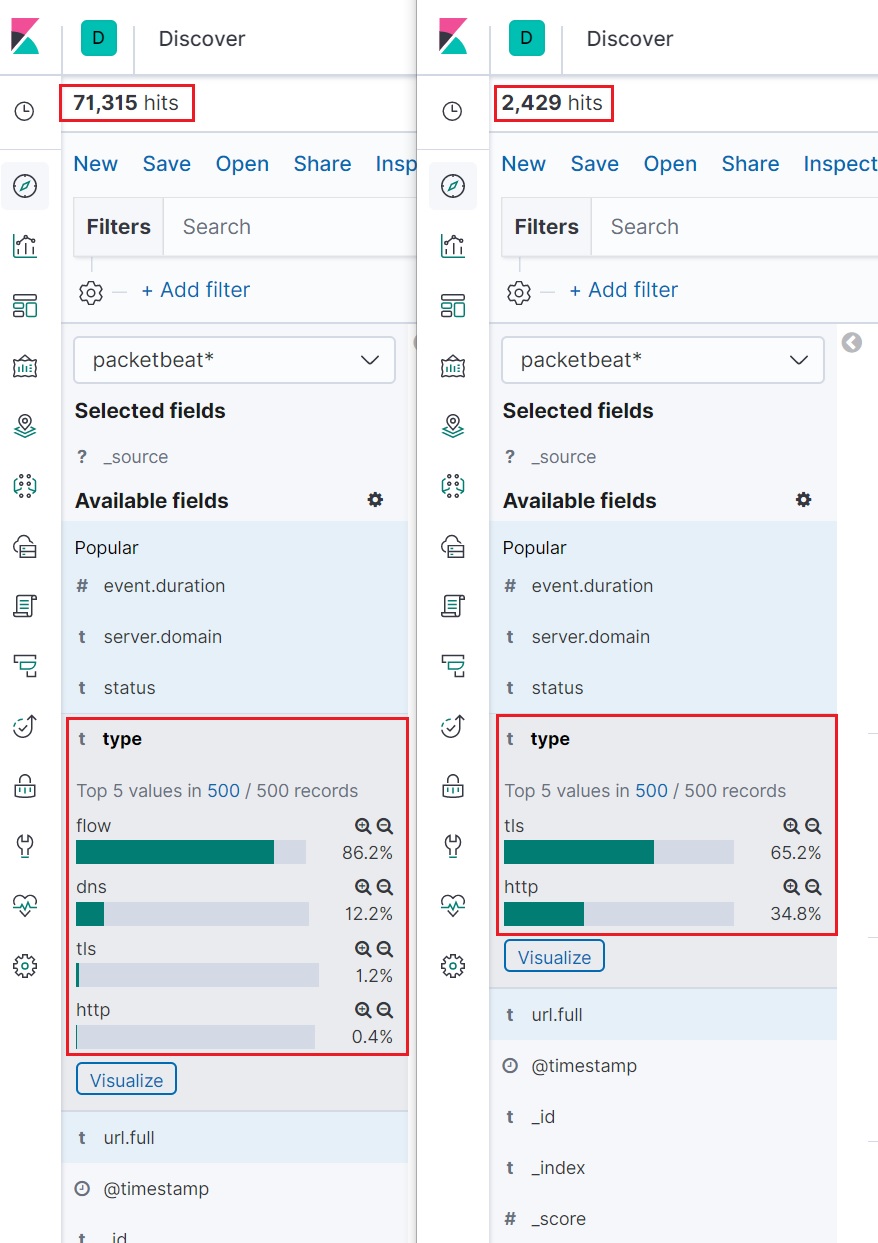The image size is (878, 1243).
Task: Open Maps icon in right panel sidebar
Action: coord(453,425)
